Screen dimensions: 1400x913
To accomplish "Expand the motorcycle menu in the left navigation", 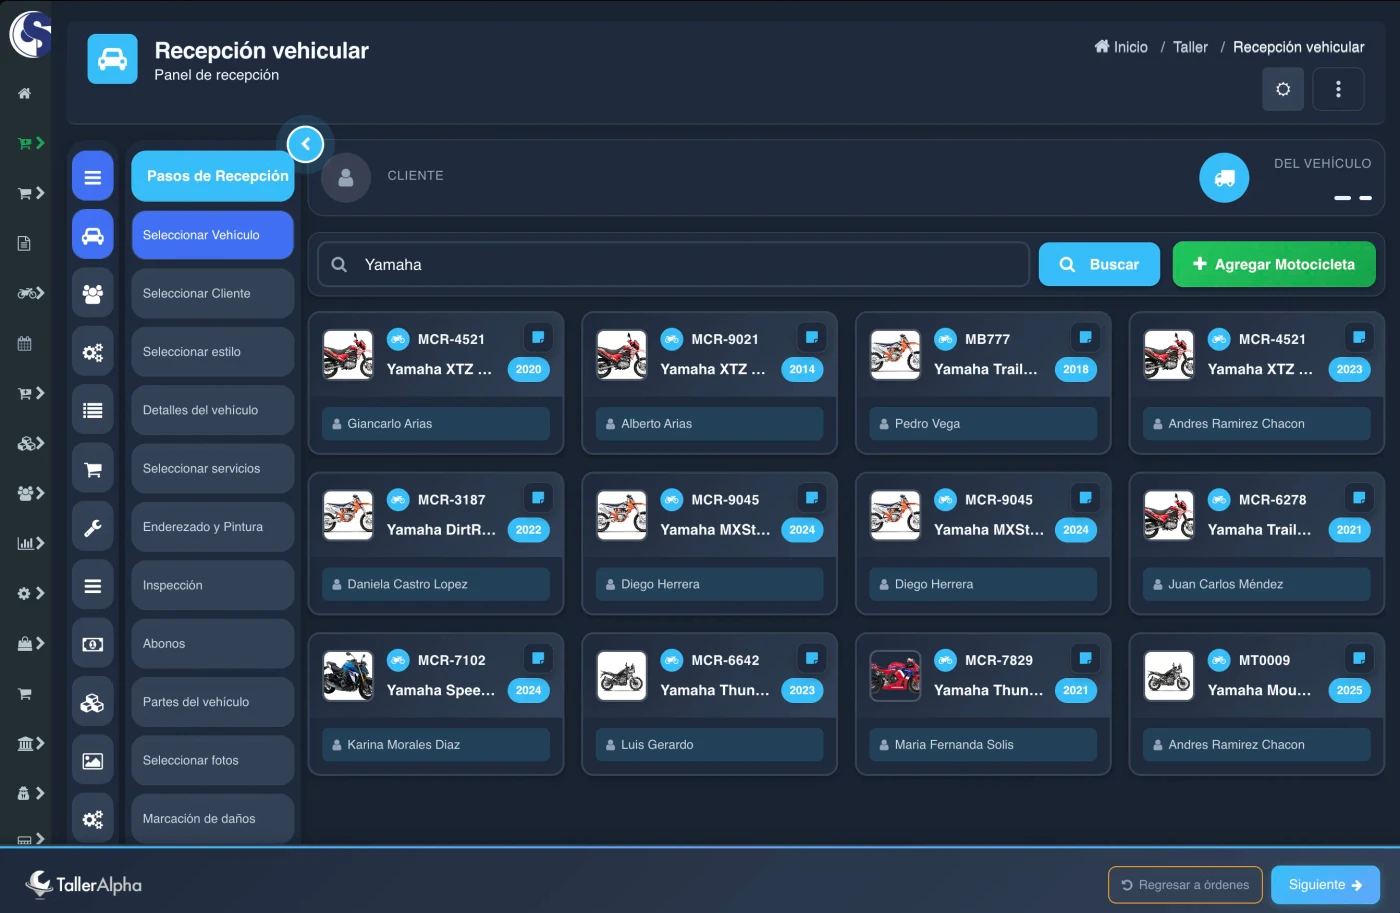I will point(30,293).
